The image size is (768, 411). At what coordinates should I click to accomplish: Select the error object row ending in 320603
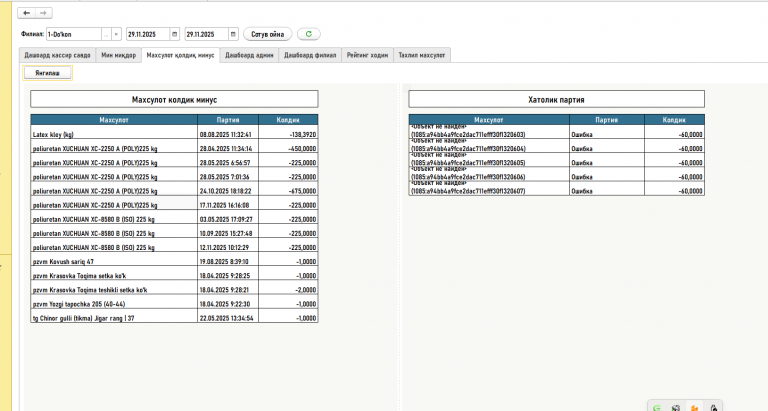coord(489,132)
